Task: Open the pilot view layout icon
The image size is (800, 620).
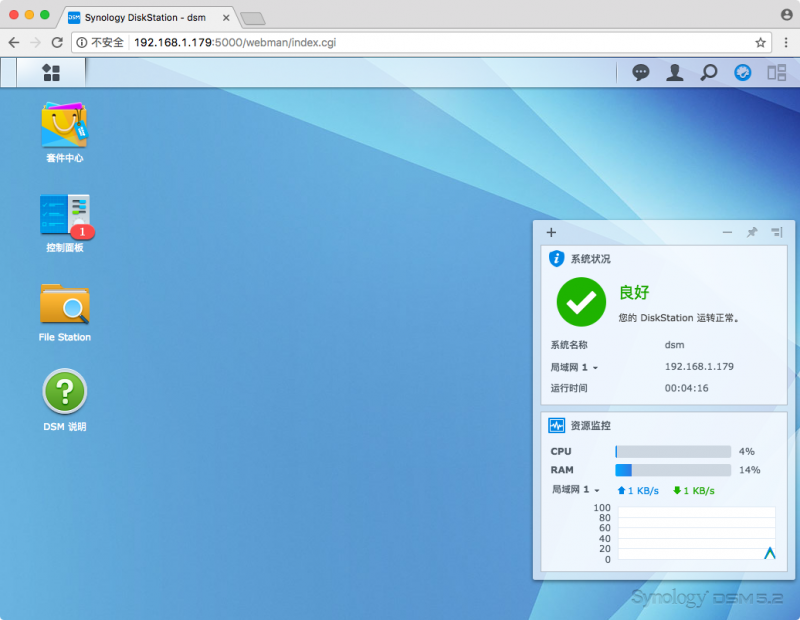Action: [x=777, y=72]
